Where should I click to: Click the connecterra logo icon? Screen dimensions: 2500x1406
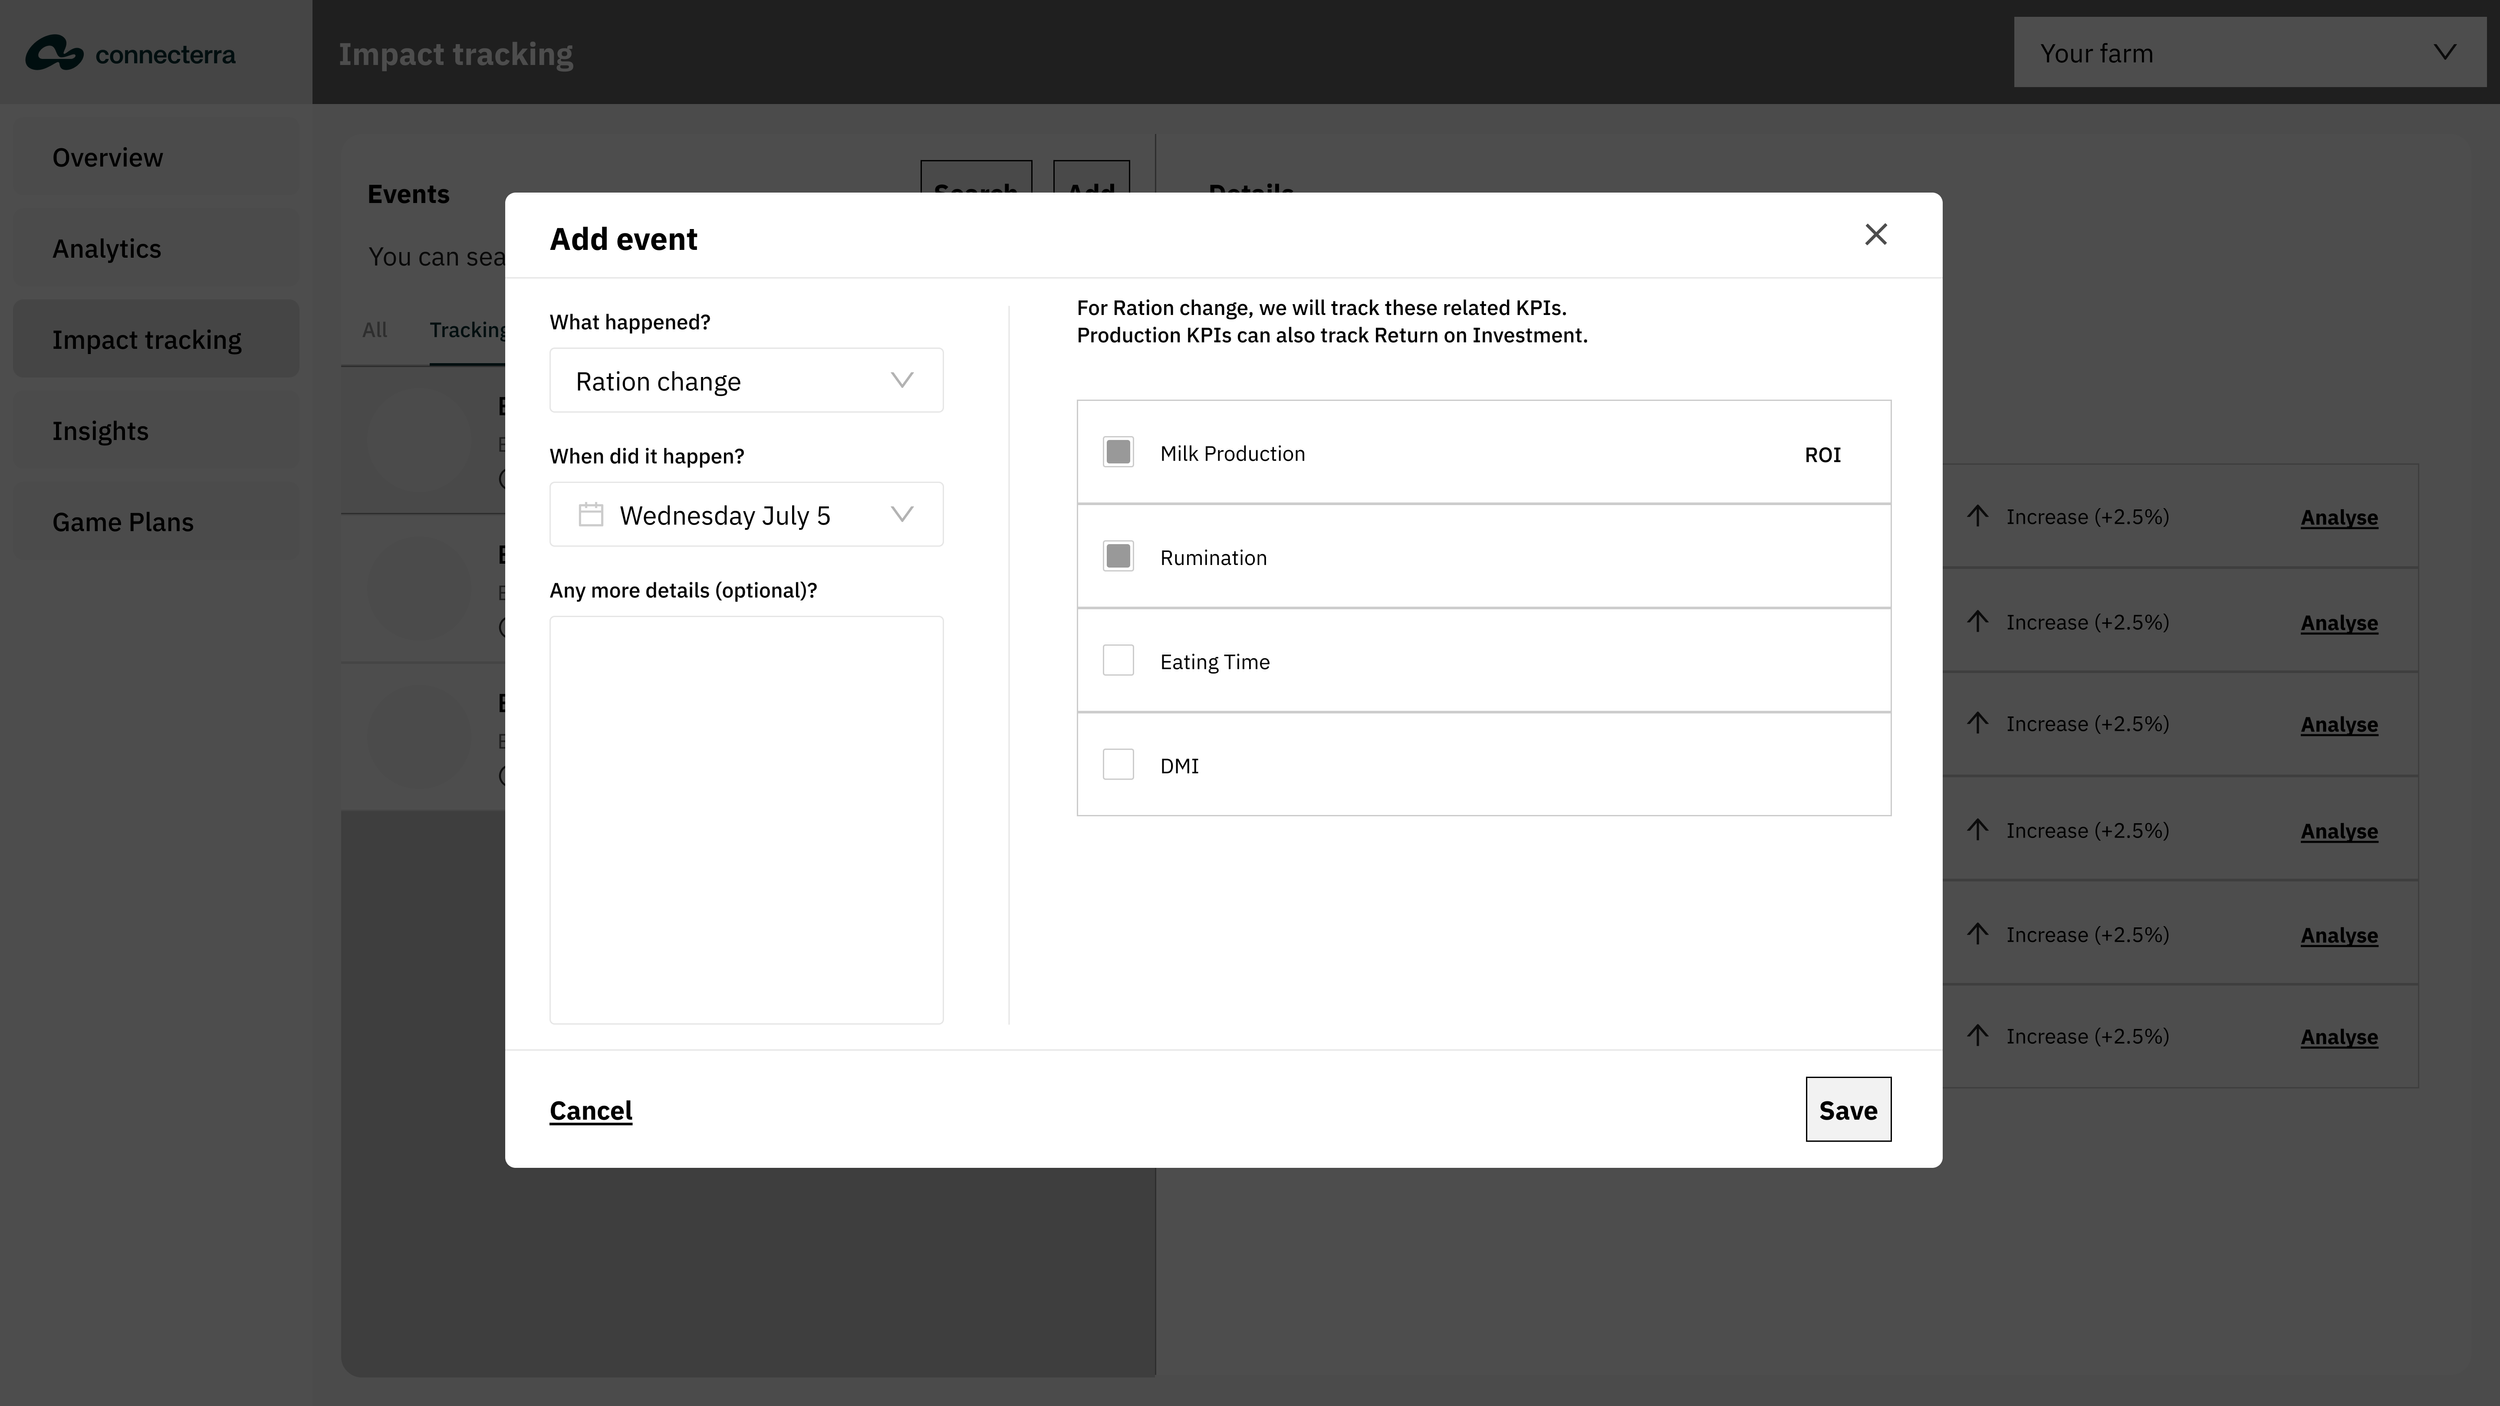click(x=54, y=53)
